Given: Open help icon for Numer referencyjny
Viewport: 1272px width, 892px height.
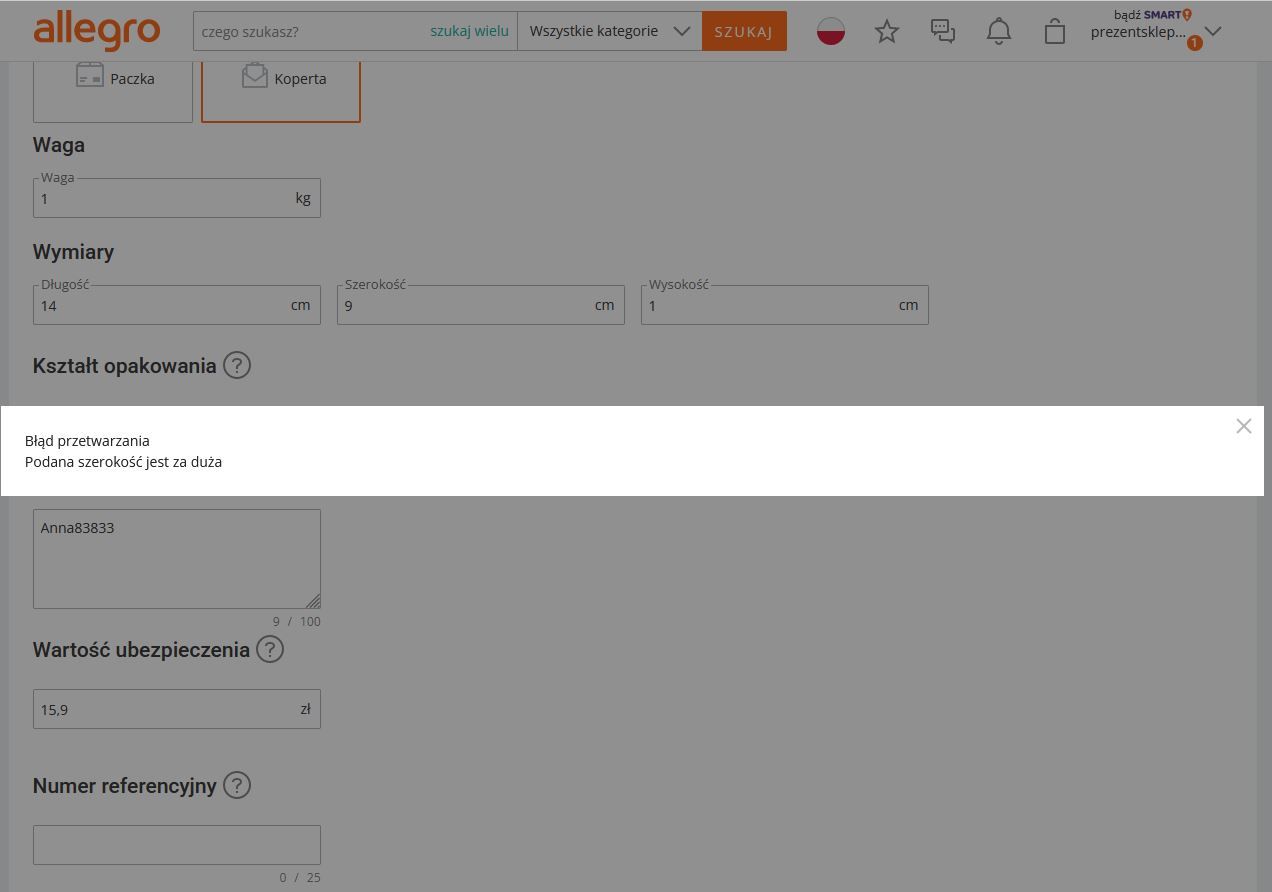Looking at the screenshot, I should point(237,785).
